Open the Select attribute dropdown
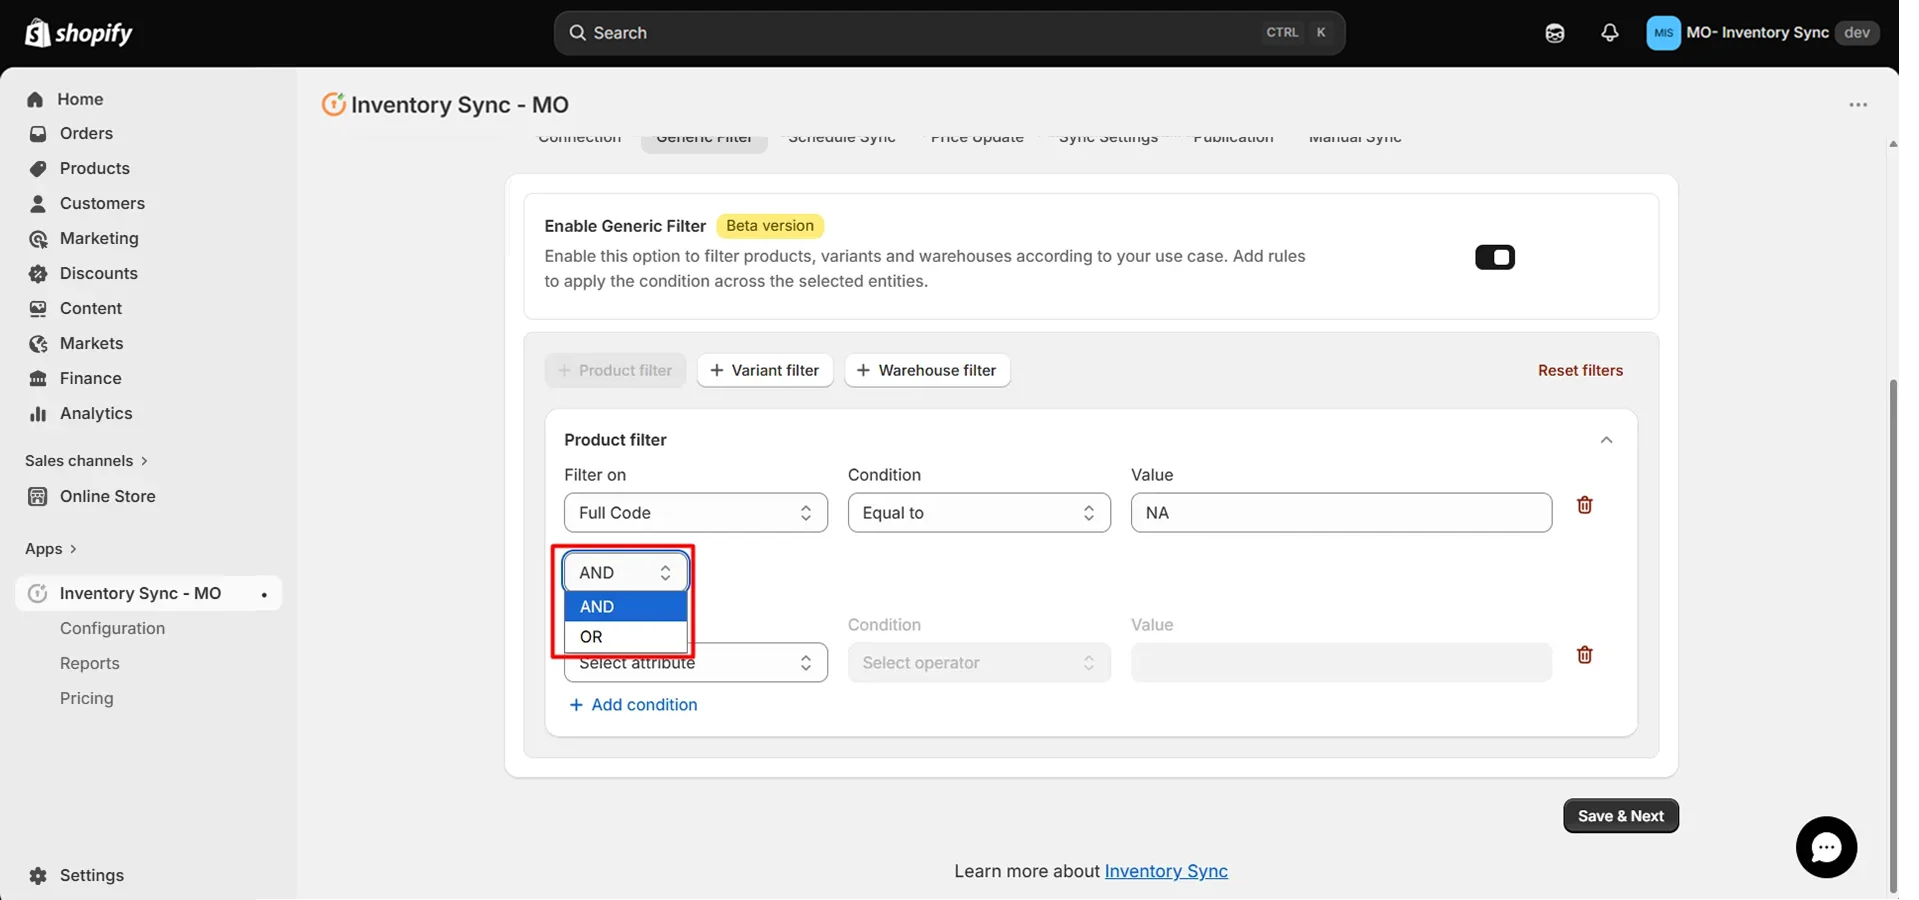Screen dimensions: 1919x900 pyautogui.click(x=695, y=663)
